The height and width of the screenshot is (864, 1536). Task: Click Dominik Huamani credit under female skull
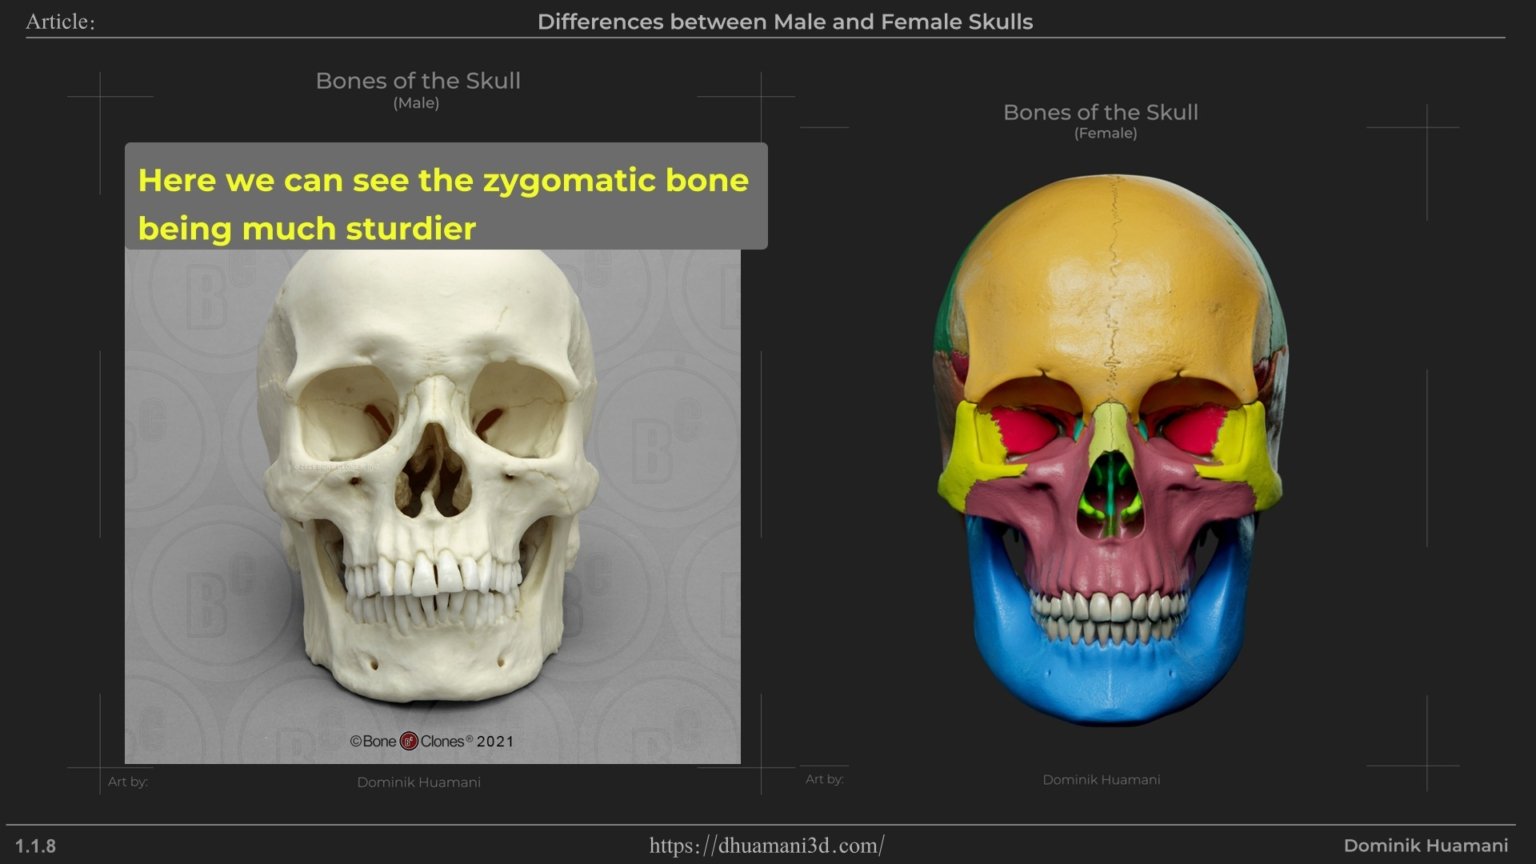tap(1101, 779)
